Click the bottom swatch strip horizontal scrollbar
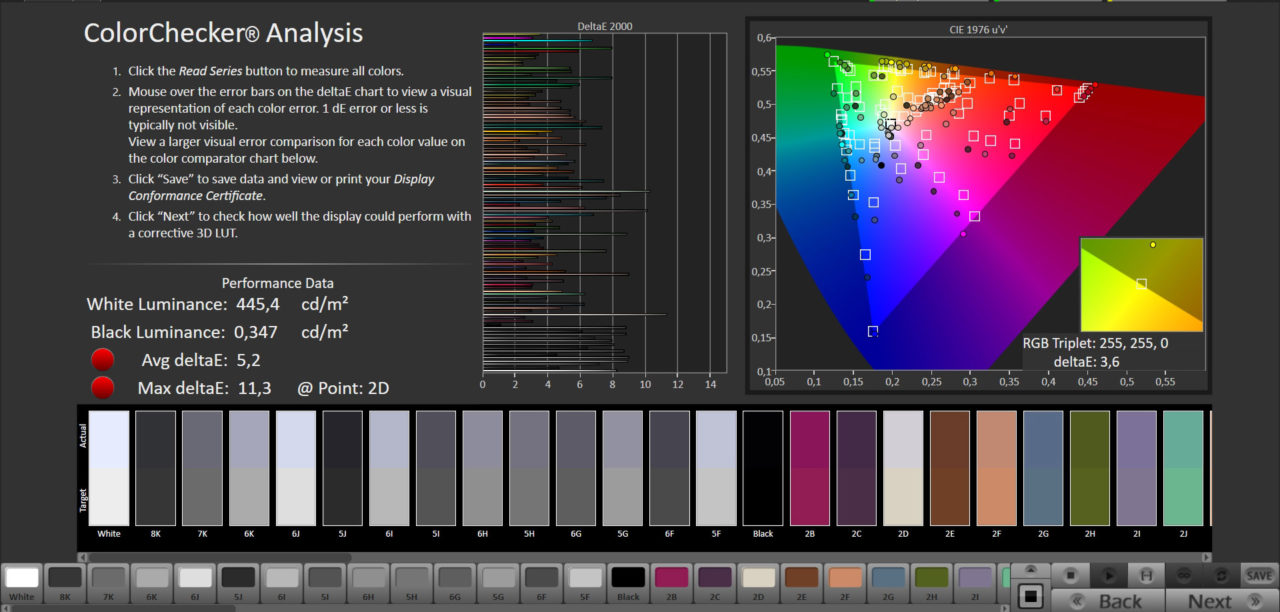Image resolution: width=1280 pixels, height=612 pixels. tap(505, 607)
